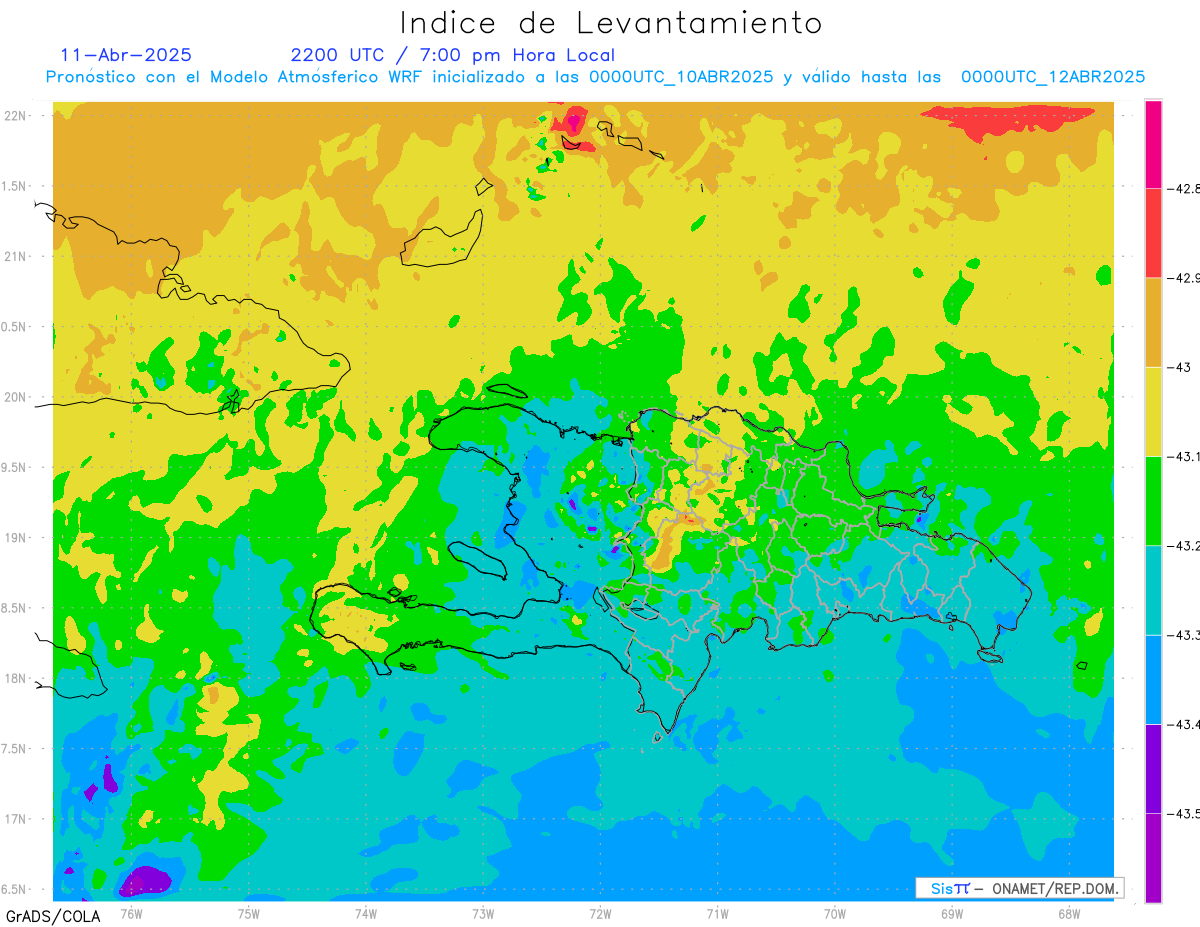The width and height of the screenshot is (1200, 927).
Task: Click the '2200 UTC / 7:00 pm Hora Local' text
Action: pyautogui.click(x=453, y=55)
